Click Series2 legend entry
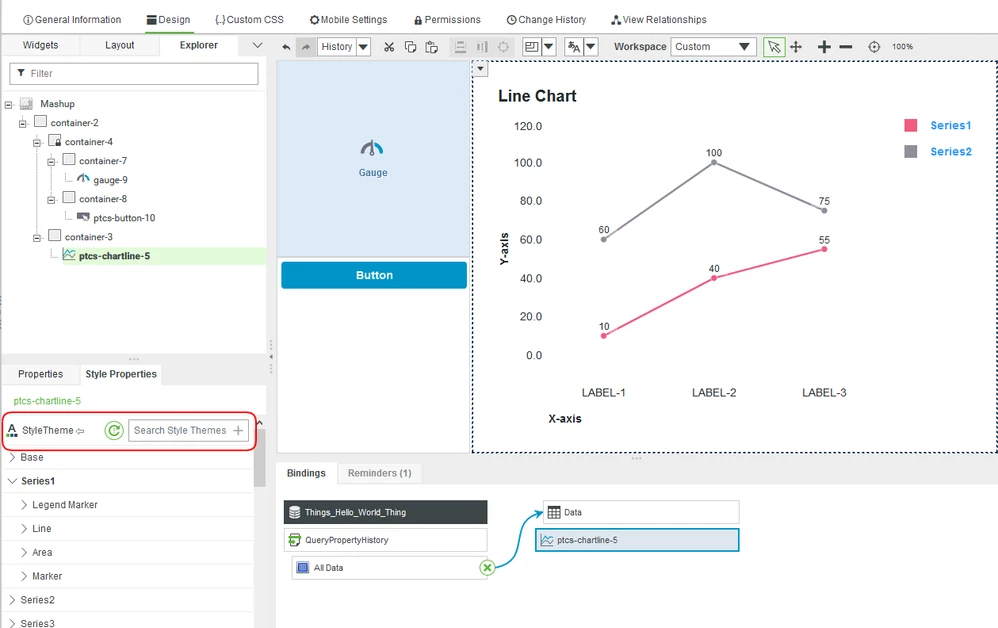Viewport: 998px width, 628px height. (951, 151)
